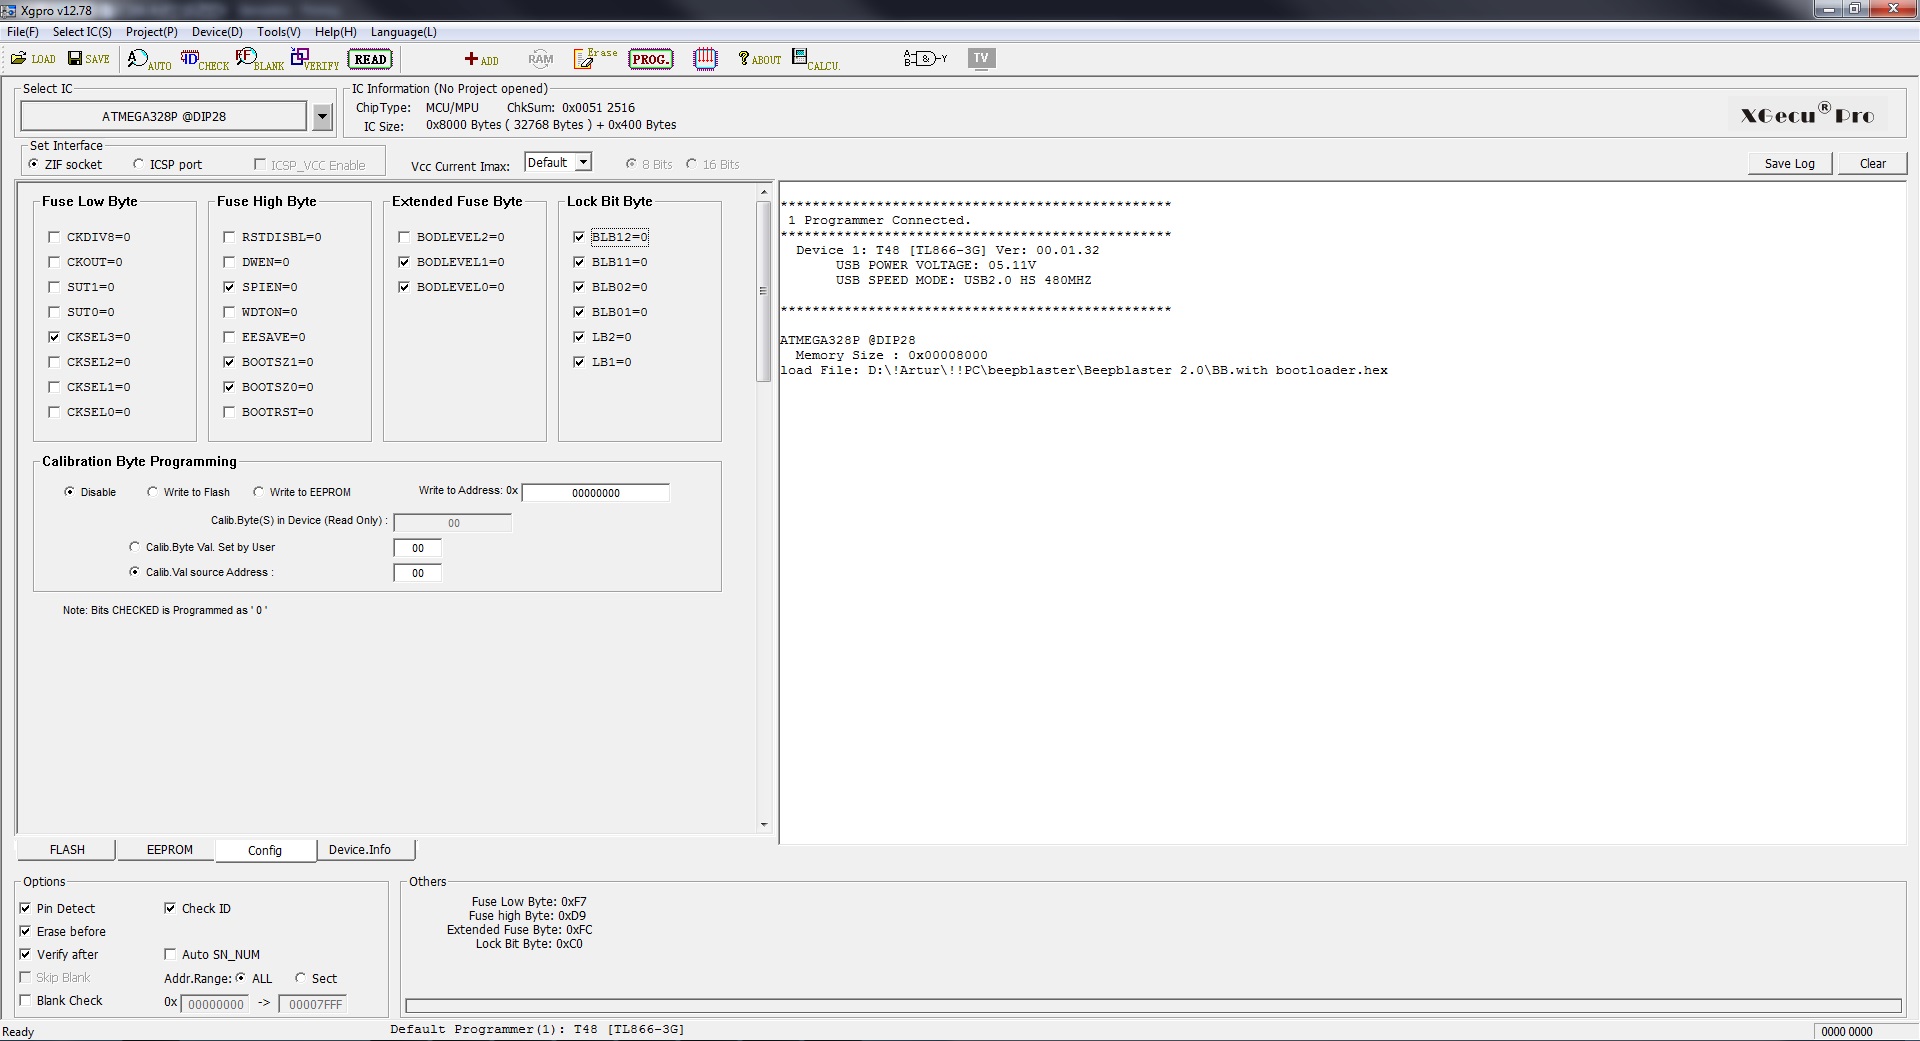Enable the Auto SN_NUM option
This screenshot has width=1920, height=1041.
coord(170,954)
